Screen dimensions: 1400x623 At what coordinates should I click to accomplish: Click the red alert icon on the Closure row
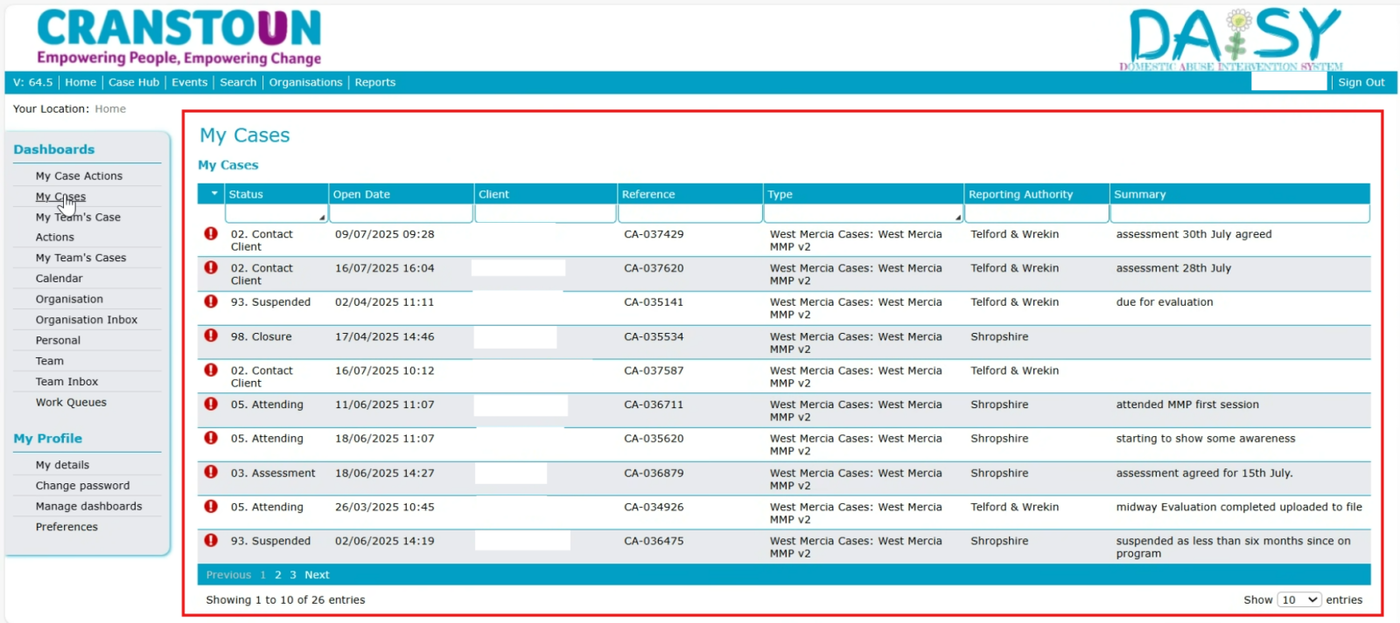[211, 336]
